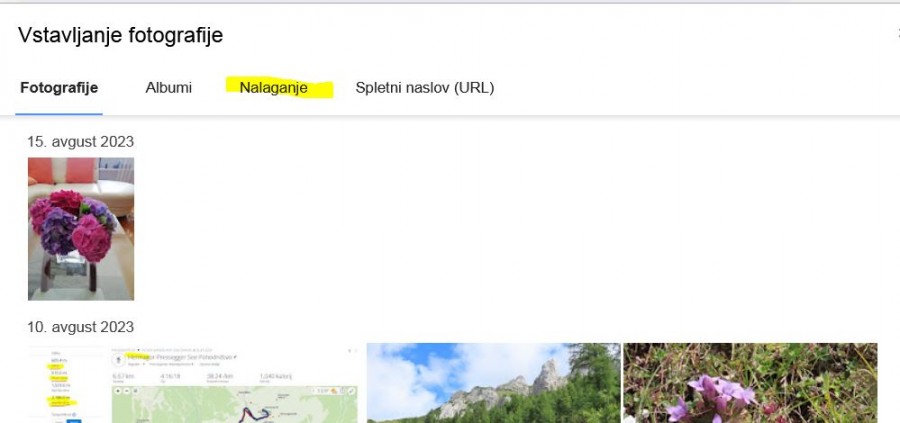Open the Albumi tab
The width and height of the screenshot is (900, 423).
(168, 88)
